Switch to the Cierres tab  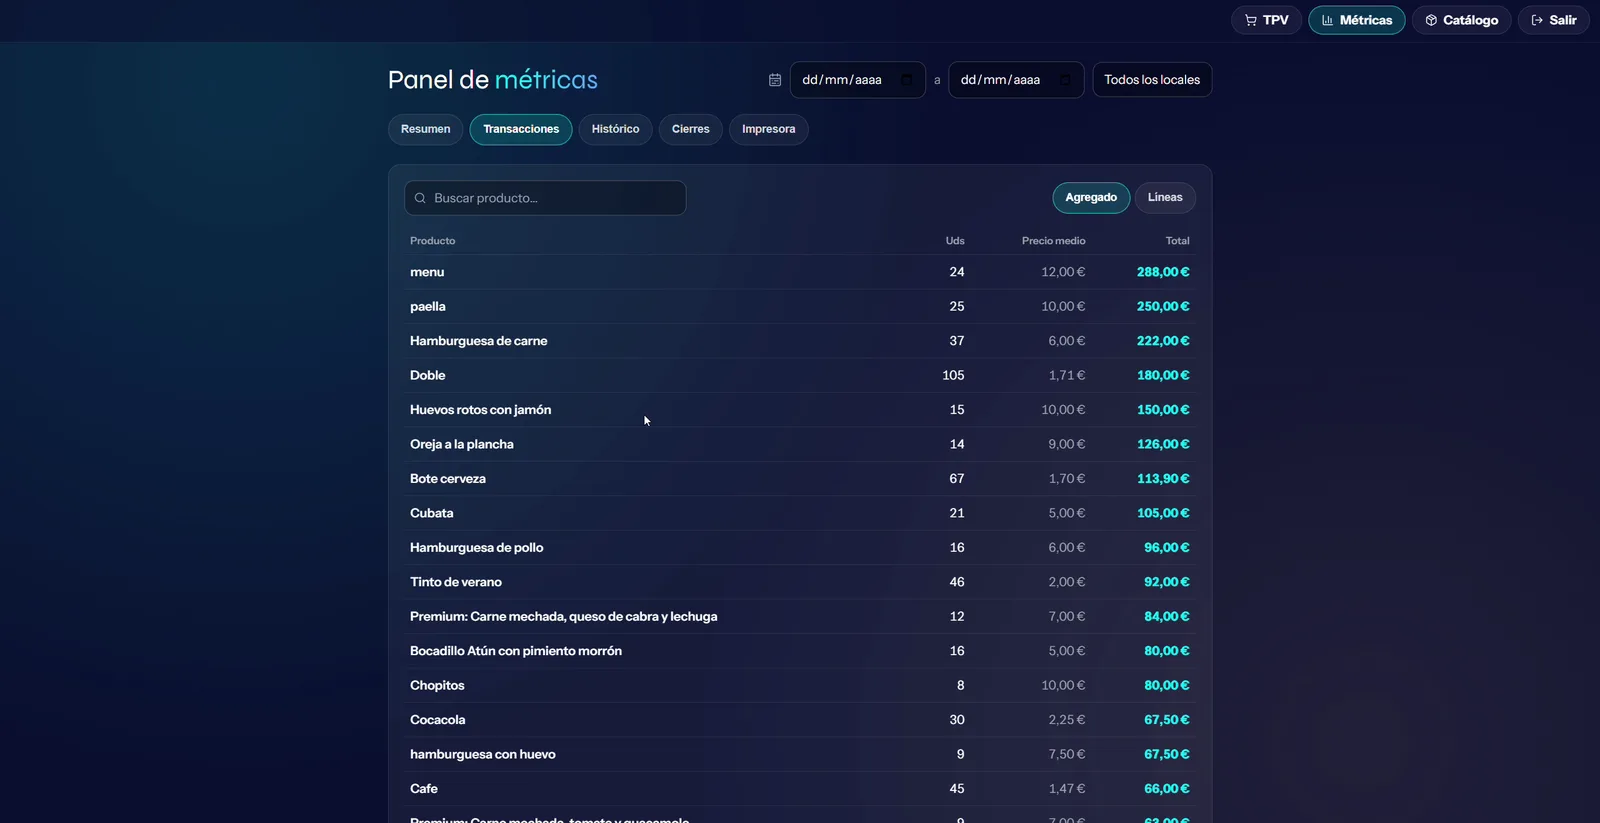pyautogui.click(x=690, y=129)
